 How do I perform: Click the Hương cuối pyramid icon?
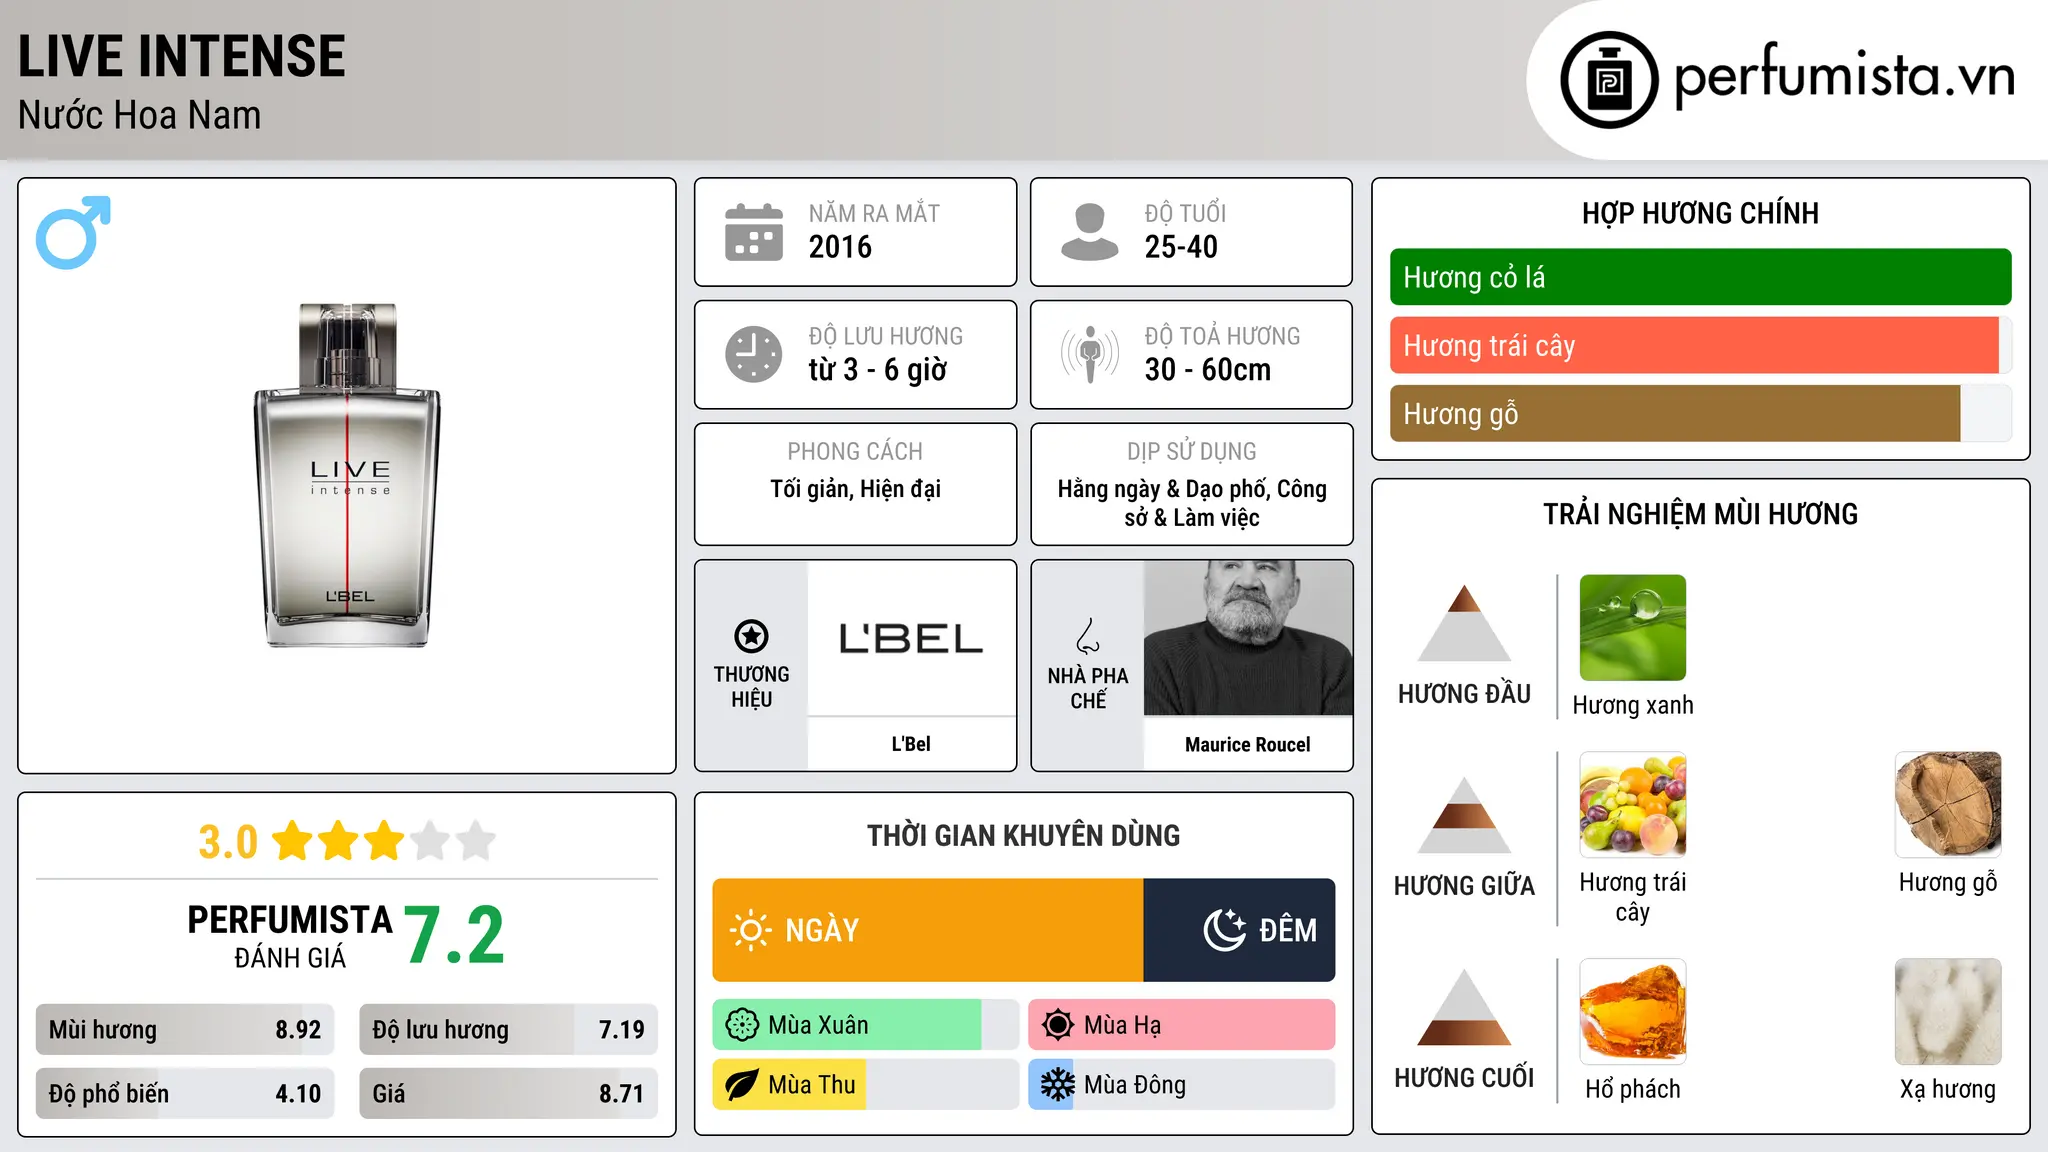pos(1464,1007)
